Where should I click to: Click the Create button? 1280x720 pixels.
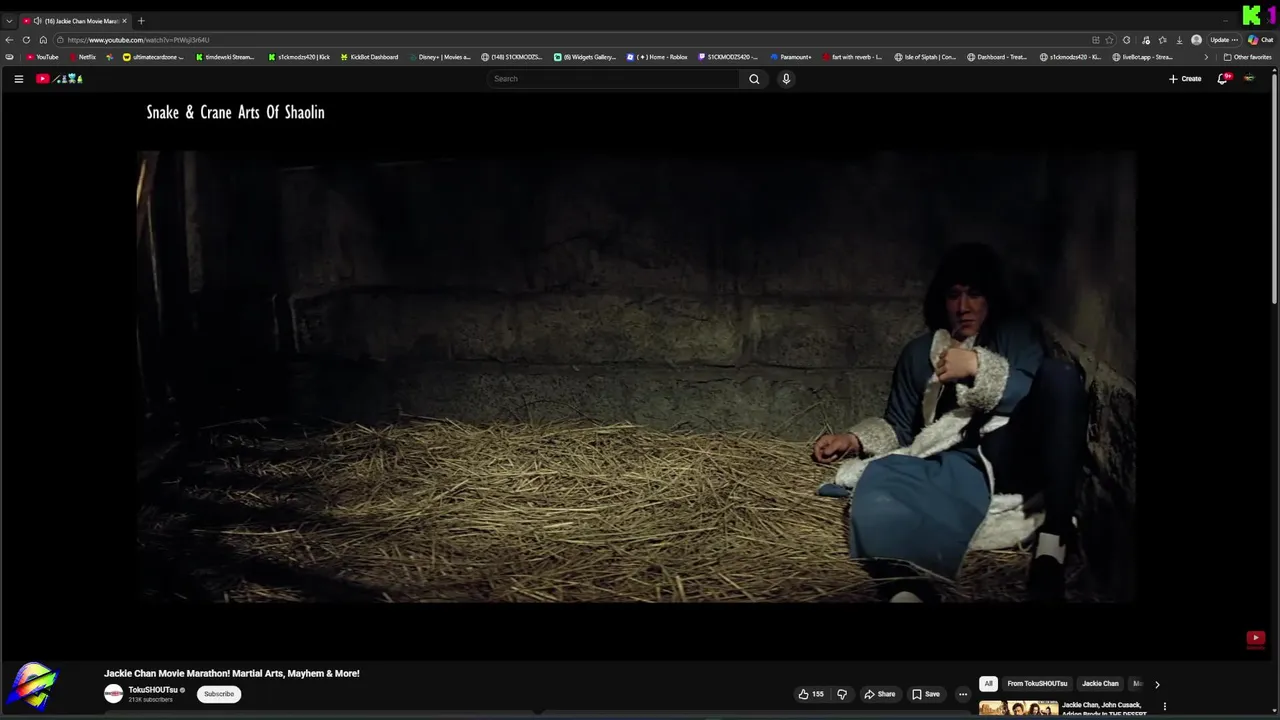pos(1185,79)
